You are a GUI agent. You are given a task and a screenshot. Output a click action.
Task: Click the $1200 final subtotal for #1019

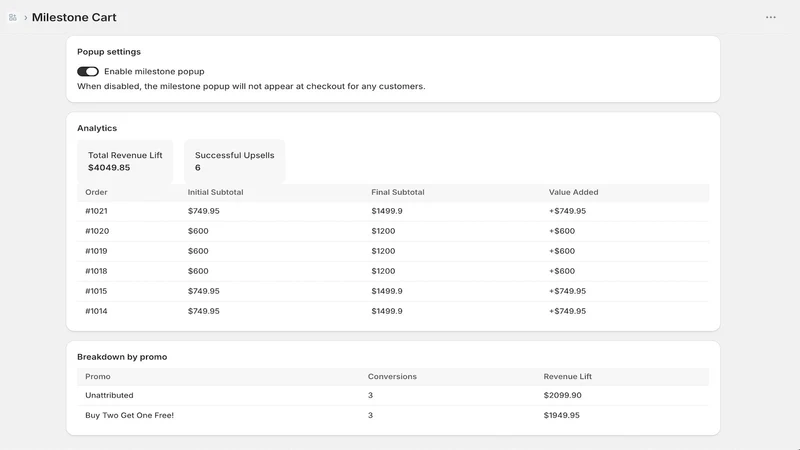pos(383,251)
